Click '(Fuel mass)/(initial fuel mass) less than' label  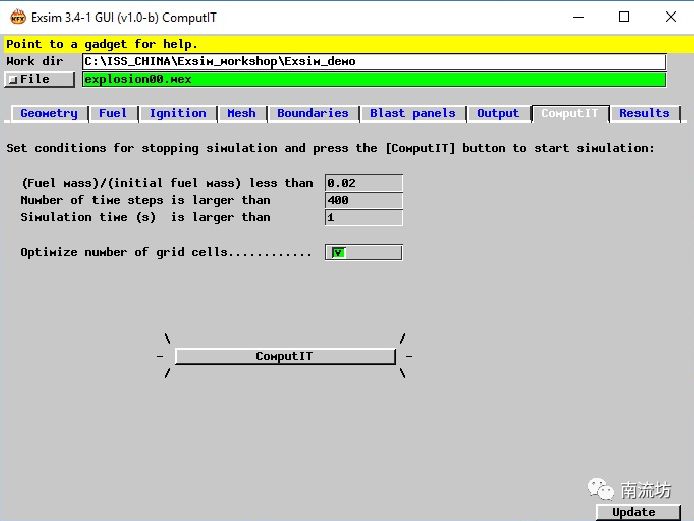pyautogui.click(x=167, y=183)
